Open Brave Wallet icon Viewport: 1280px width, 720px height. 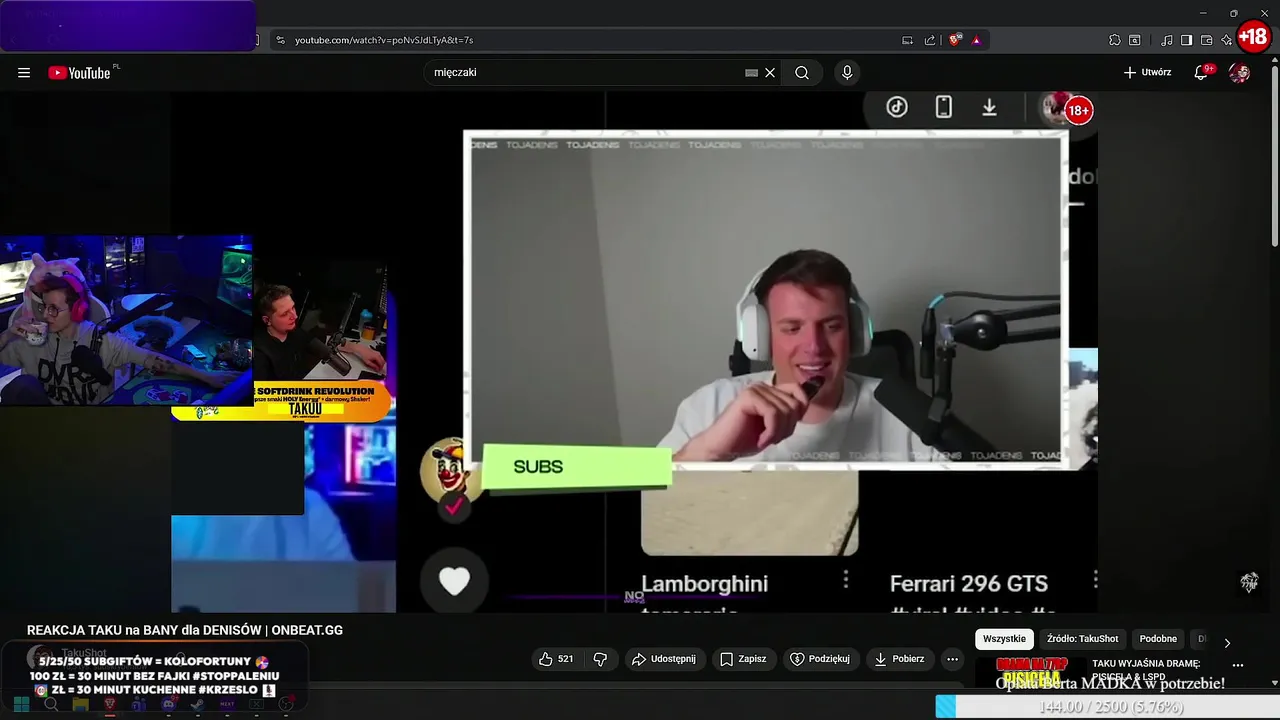point(1207,40)
